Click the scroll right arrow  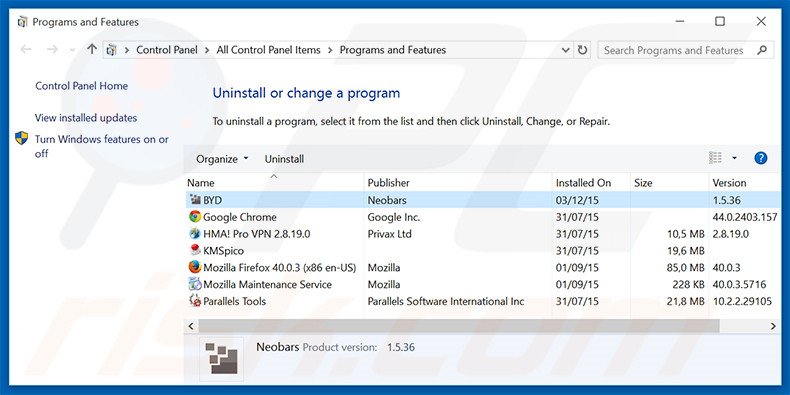tap(773, 326)
